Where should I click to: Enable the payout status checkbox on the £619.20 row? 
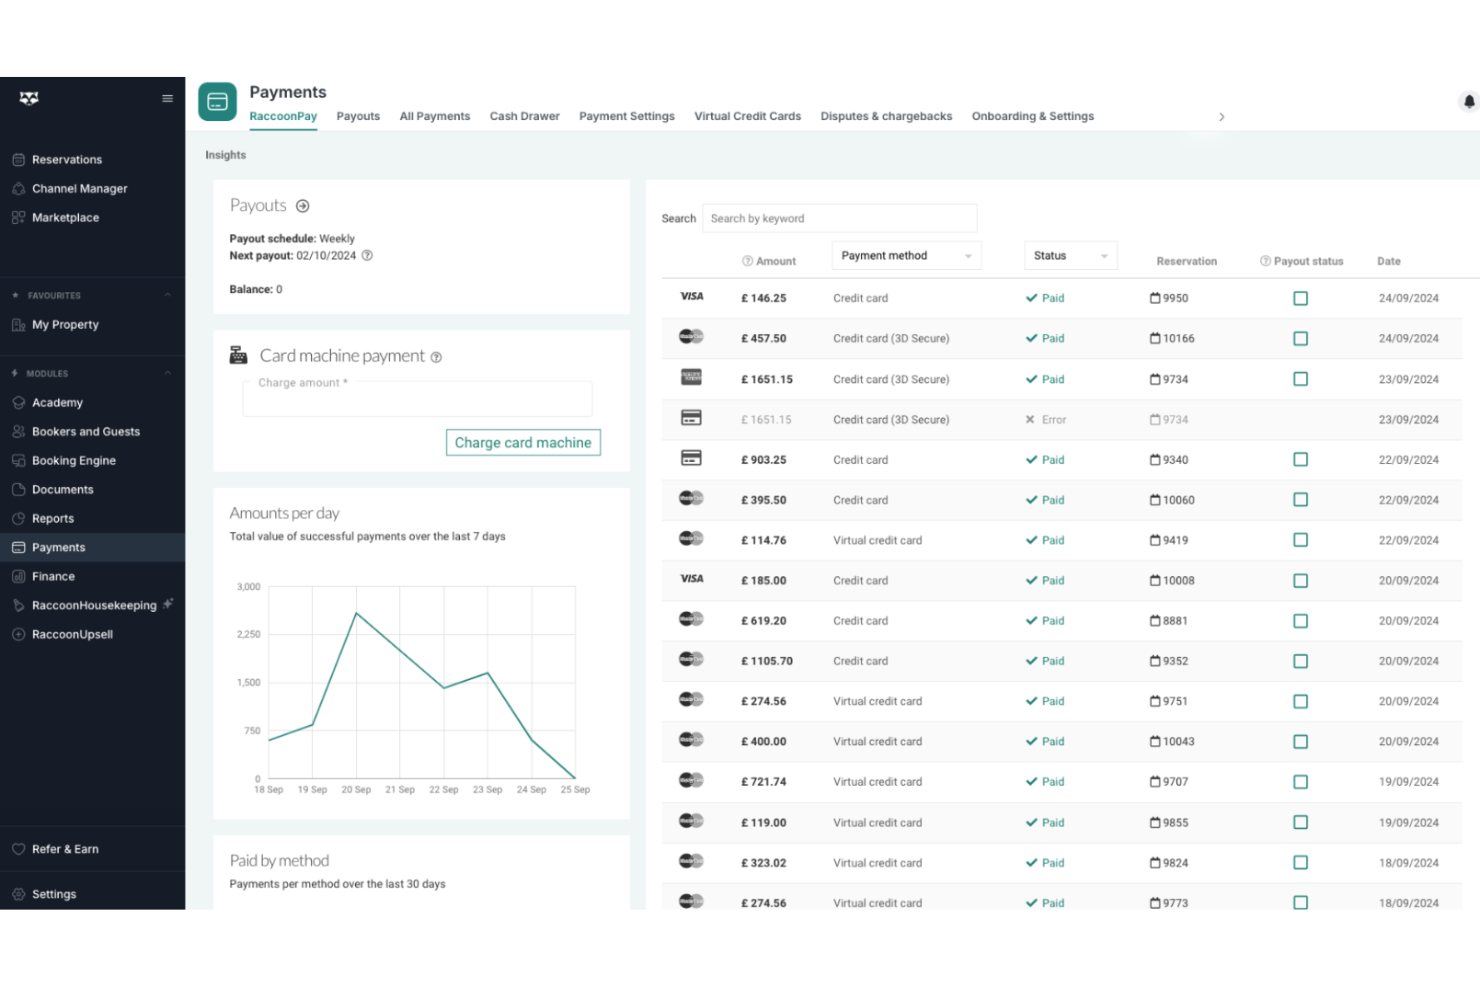[1300, 620]
